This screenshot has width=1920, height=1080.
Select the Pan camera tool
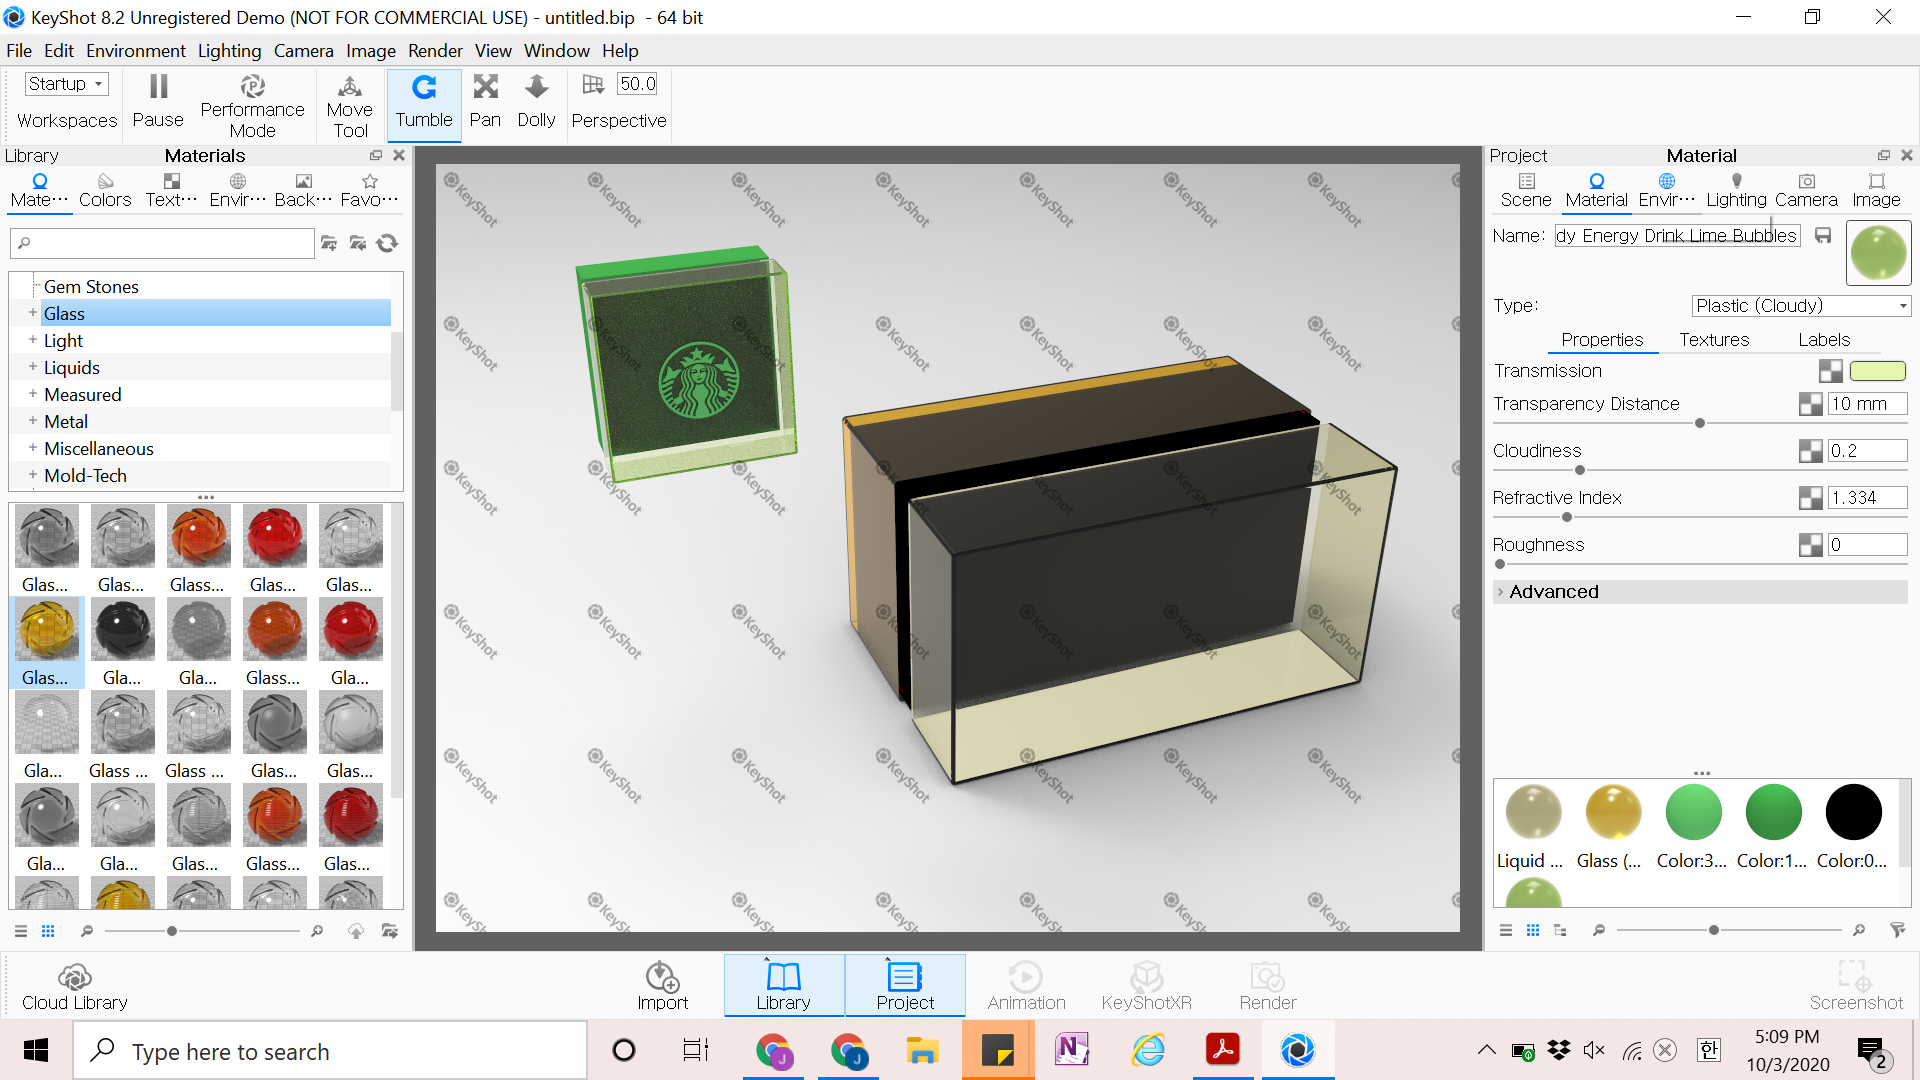[485, 102]
